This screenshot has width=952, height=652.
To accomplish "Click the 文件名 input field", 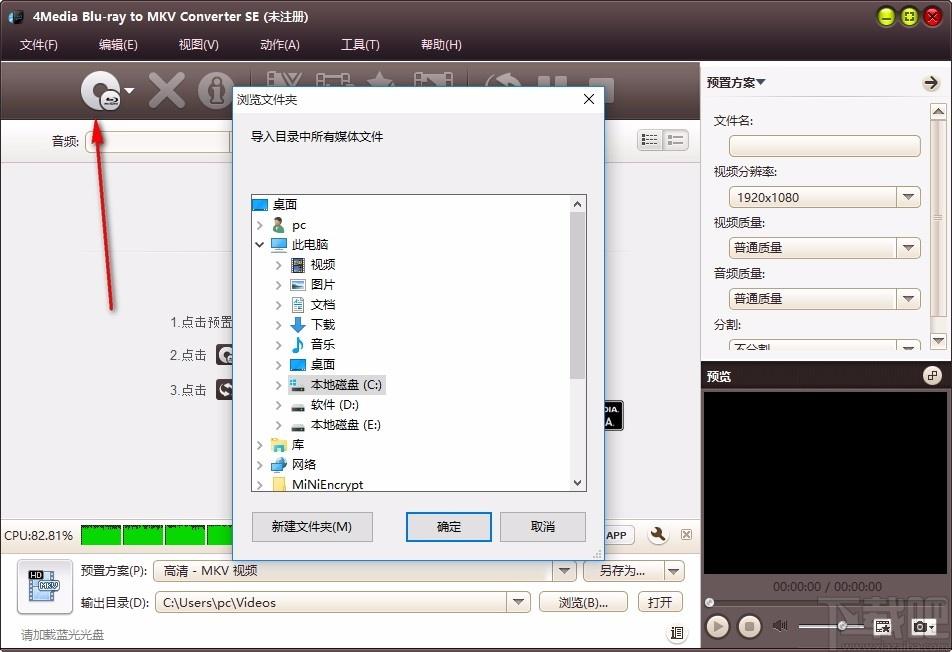I will 824,146.
